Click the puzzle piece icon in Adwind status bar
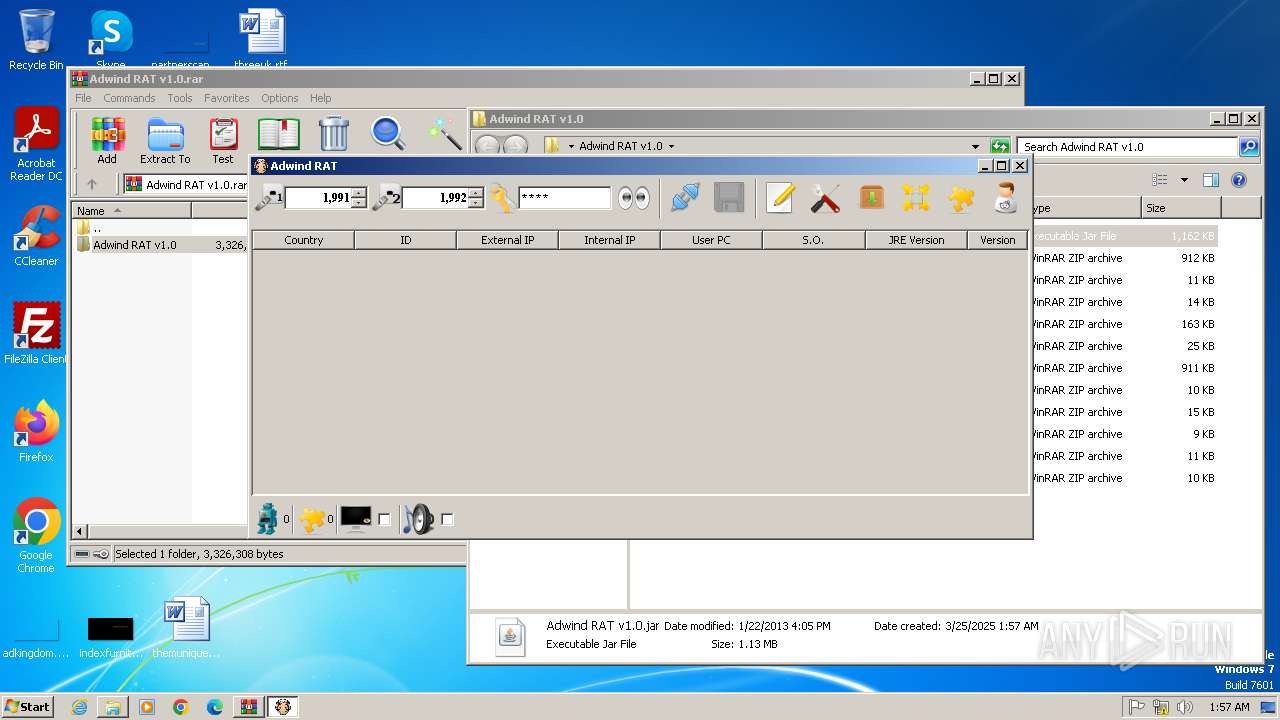The image size is (1280, 720). (312, 519)
